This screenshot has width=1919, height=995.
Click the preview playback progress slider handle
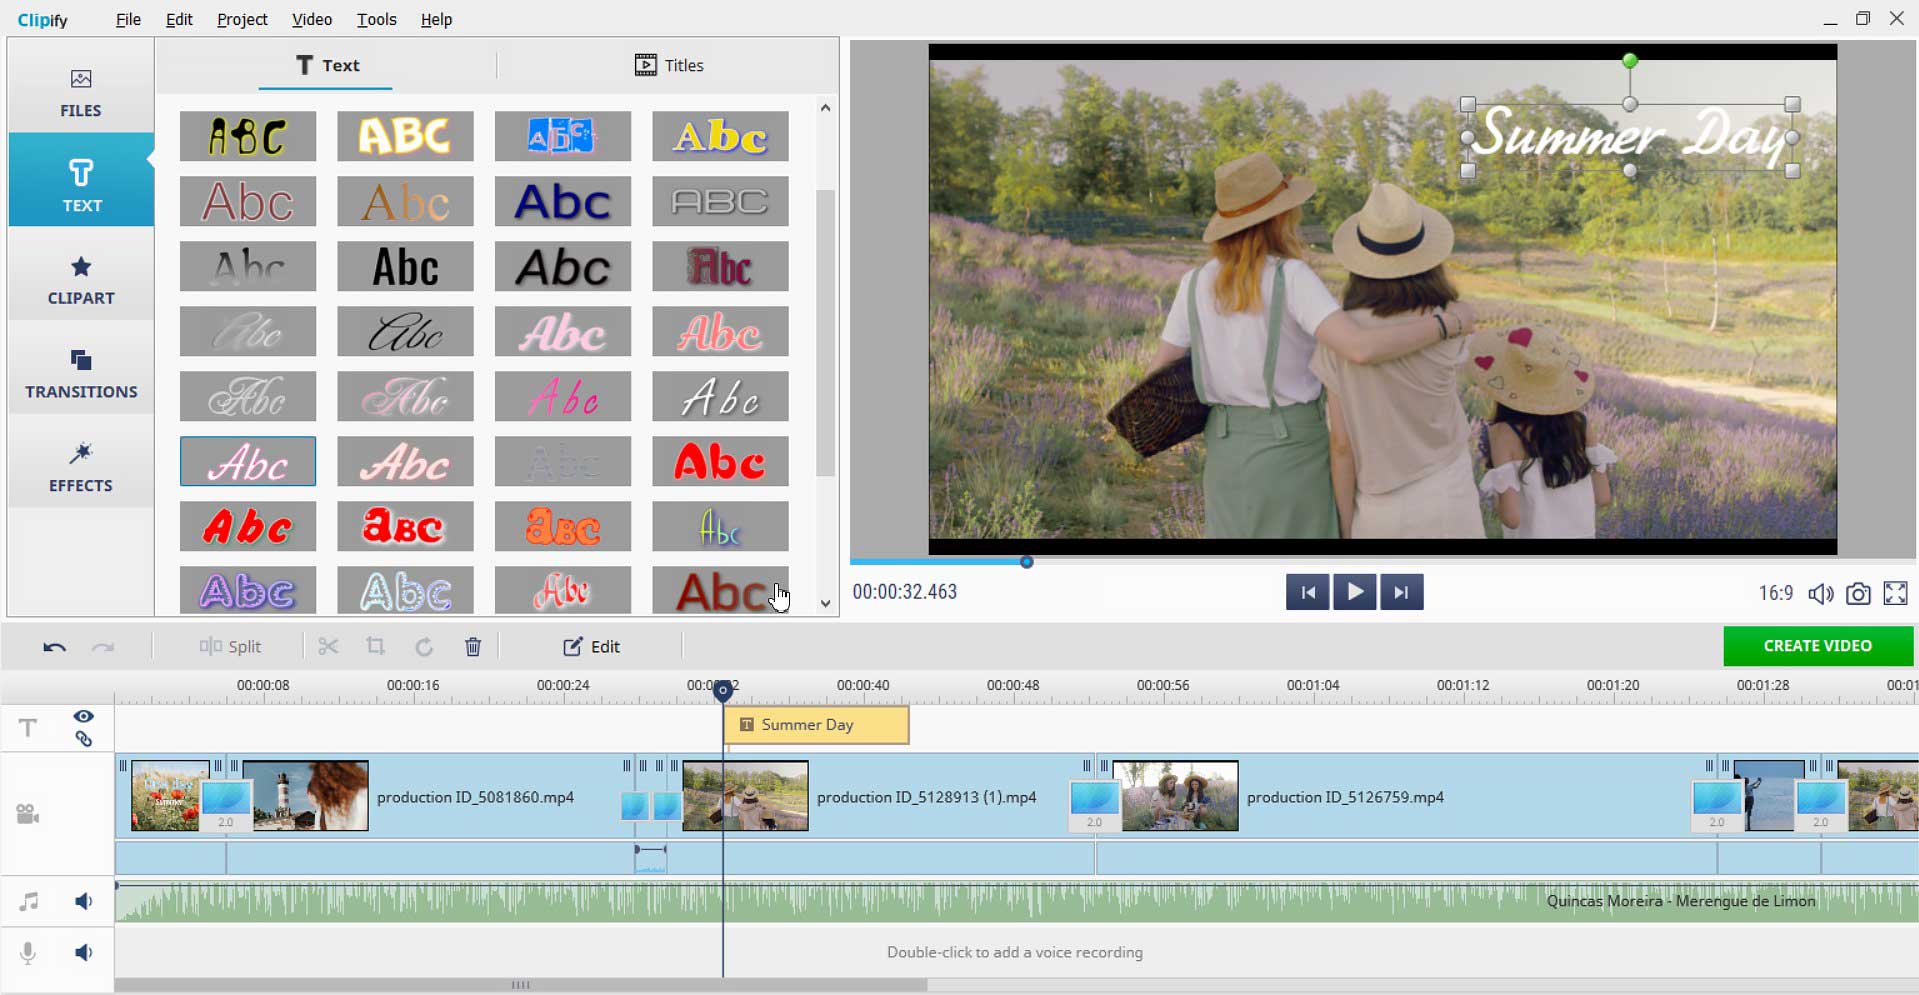1026,562
